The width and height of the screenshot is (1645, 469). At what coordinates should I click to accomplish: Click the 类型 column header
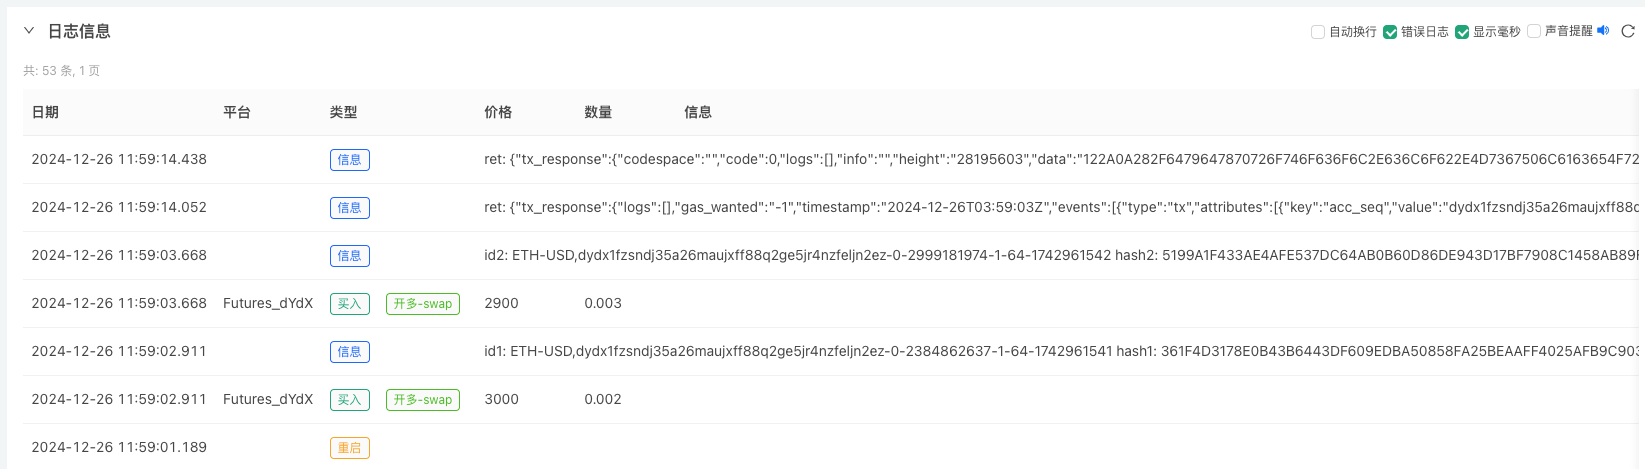point(343,112)
